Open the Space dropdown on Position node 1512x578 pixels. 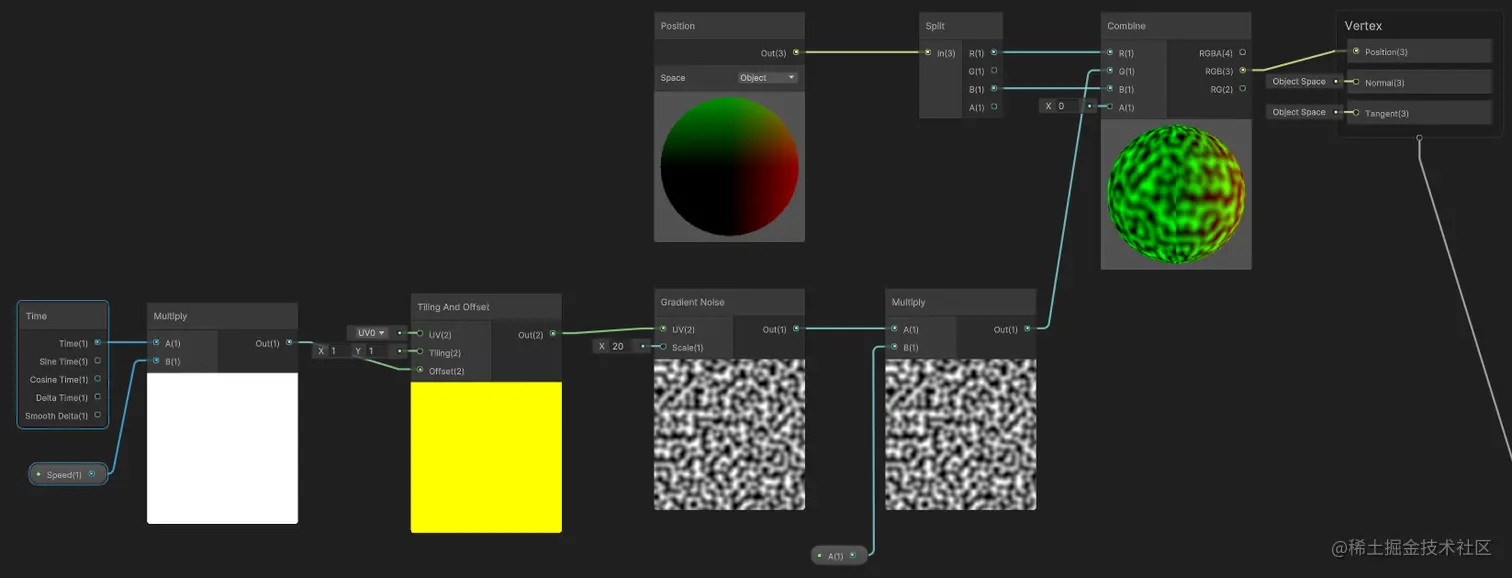point(768,77)
